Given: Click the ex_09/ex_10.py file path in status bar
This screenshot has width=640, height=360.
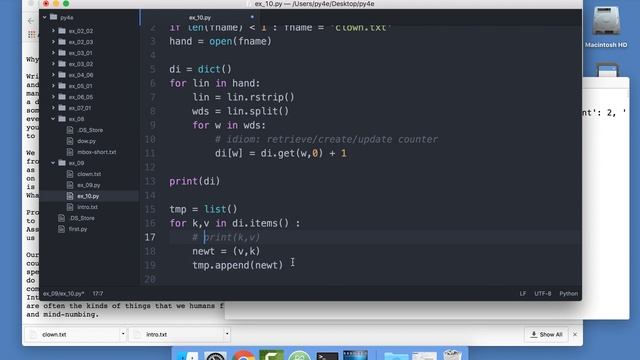Looking at the screenshot, I should (63, 293).
